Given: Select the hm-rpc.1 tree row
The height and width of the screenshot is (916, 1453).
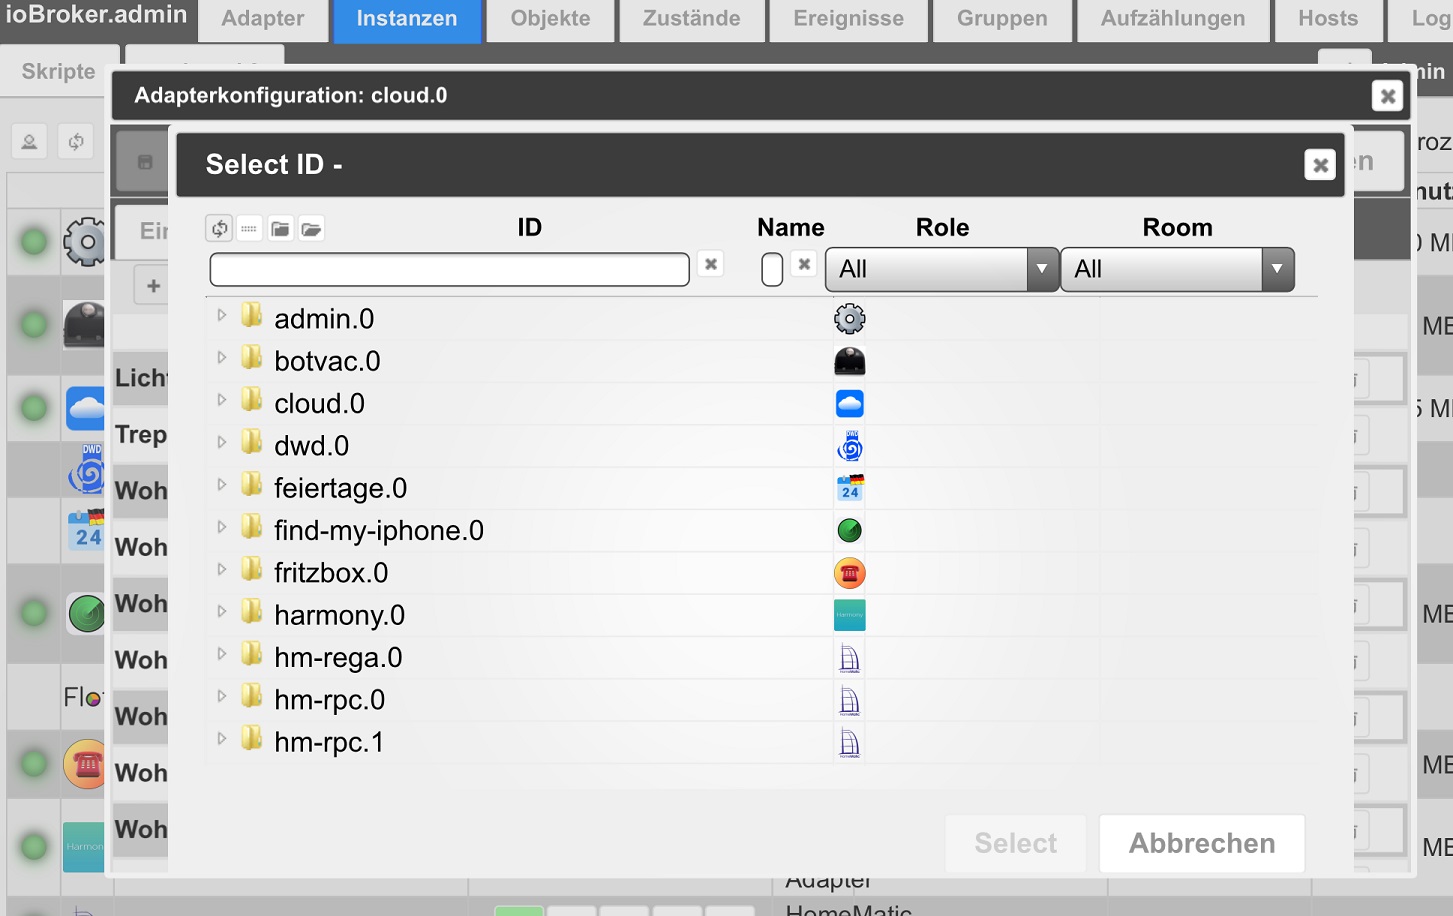Looking at the screenshot, I should coord(762,742).
